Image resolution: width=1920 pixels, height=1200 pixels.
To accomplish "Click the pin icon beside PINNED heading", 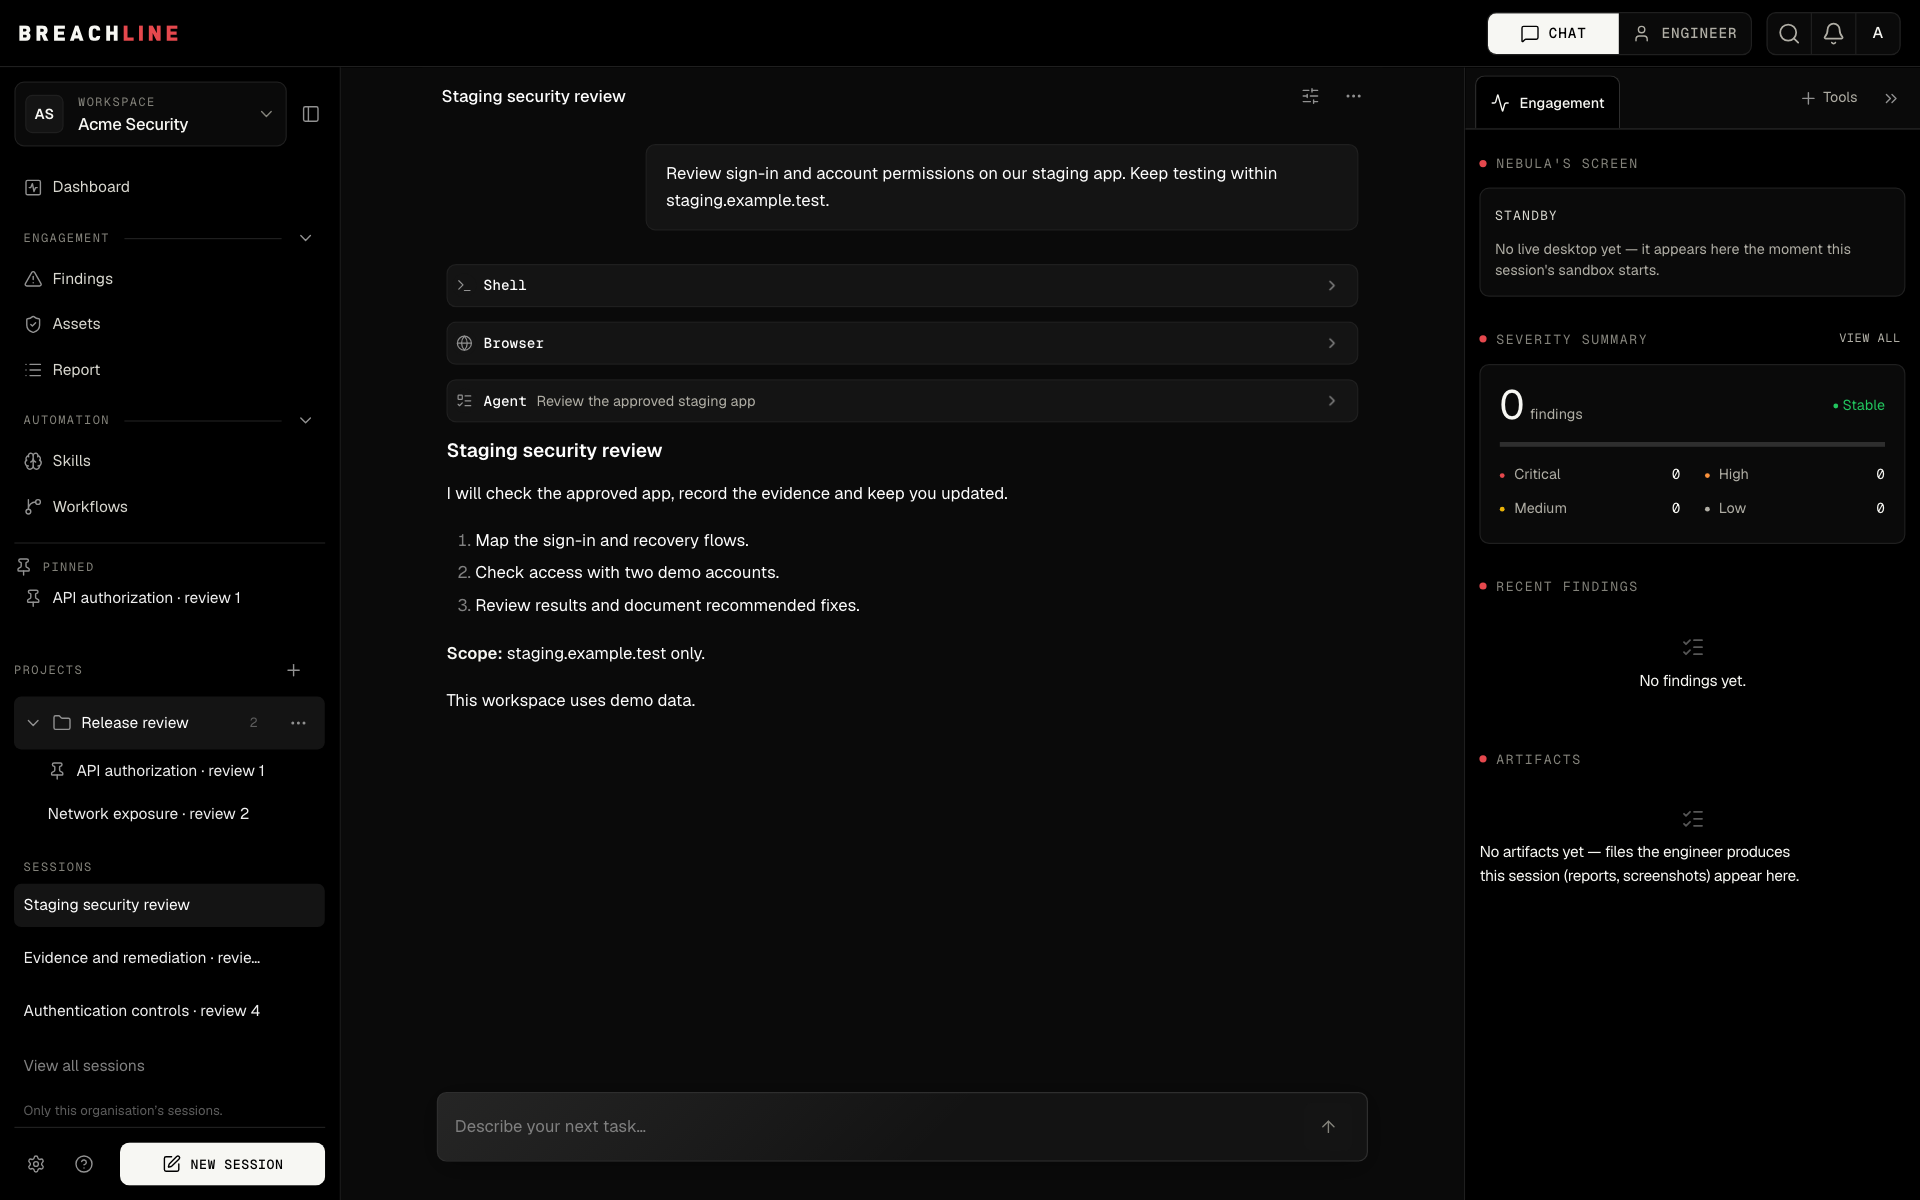I will click(24, 567).
